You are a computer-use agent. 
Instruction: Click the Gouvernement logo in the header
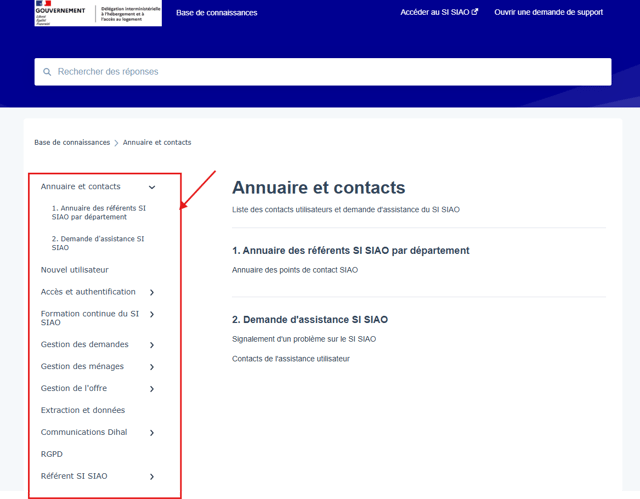point(98,13)
